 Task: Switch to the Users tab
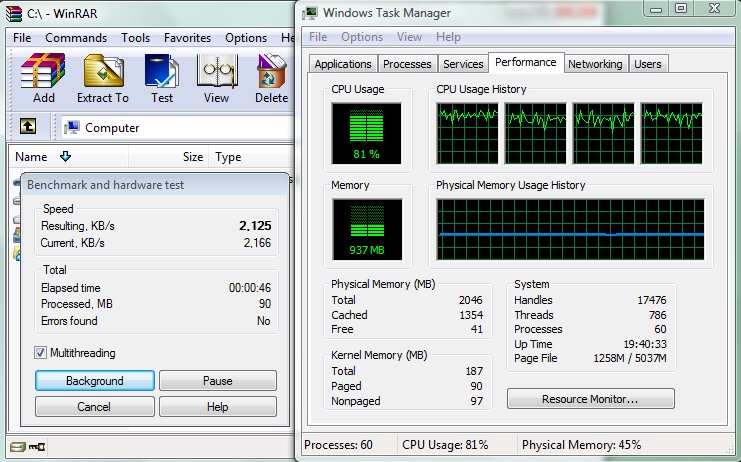pyautogui.click(x=647, y=64)
